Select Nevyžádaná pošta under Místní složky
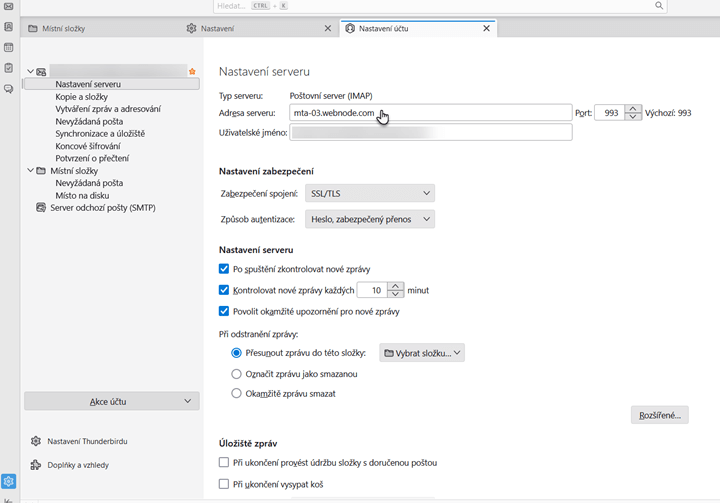The height and width of the screenshot is (504, 720). (89, 183)
